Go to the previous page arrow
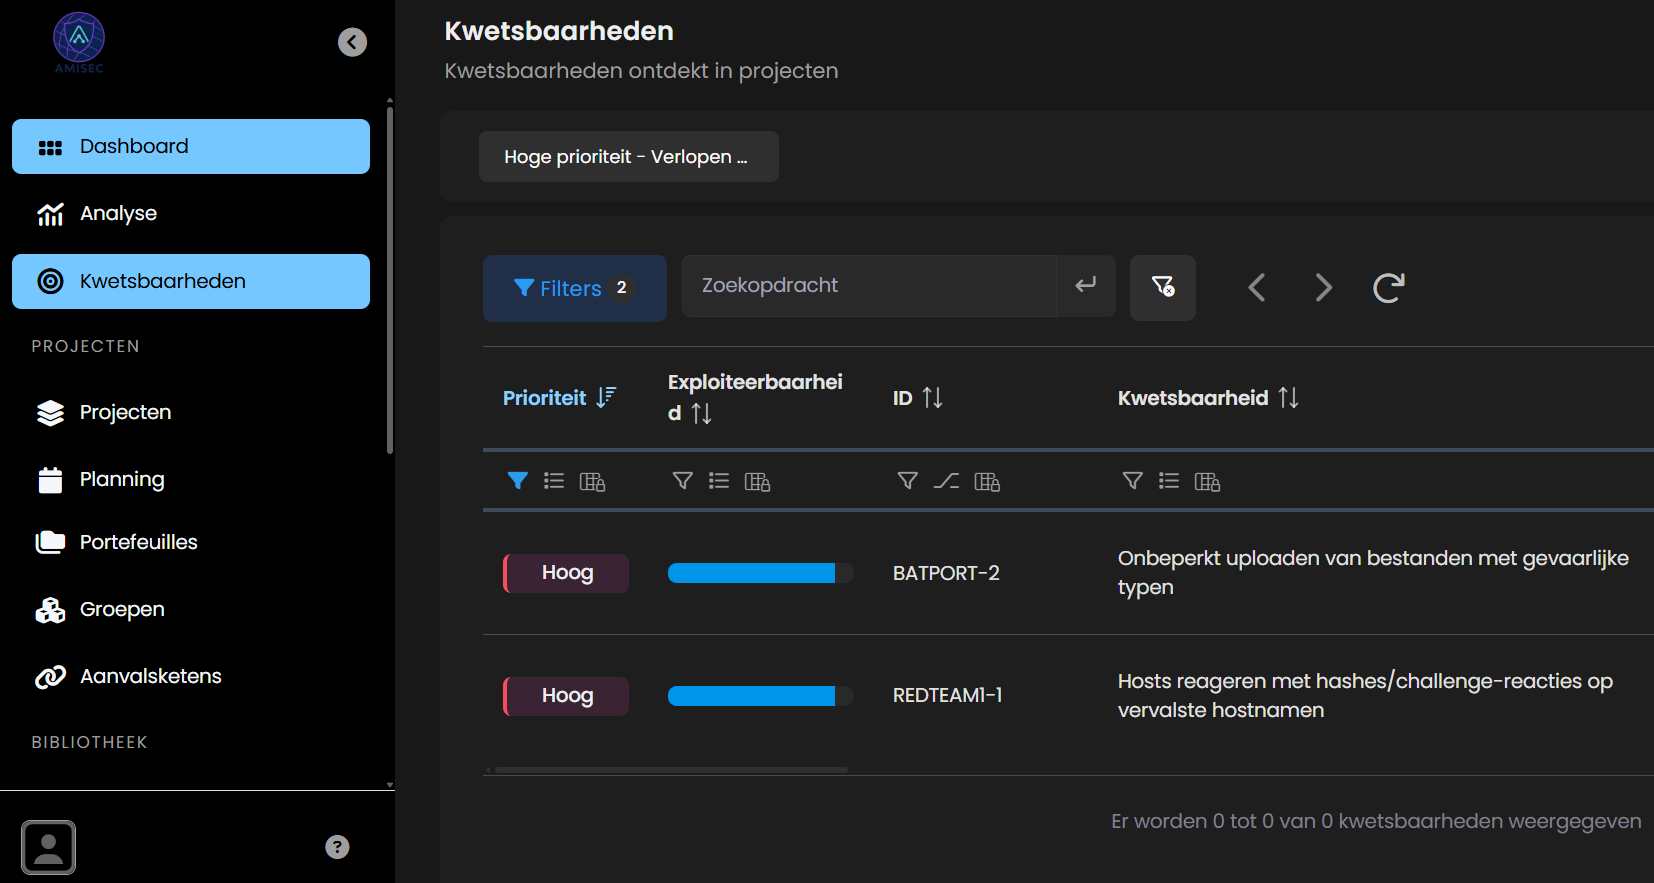 click(x=1257, y=288)
